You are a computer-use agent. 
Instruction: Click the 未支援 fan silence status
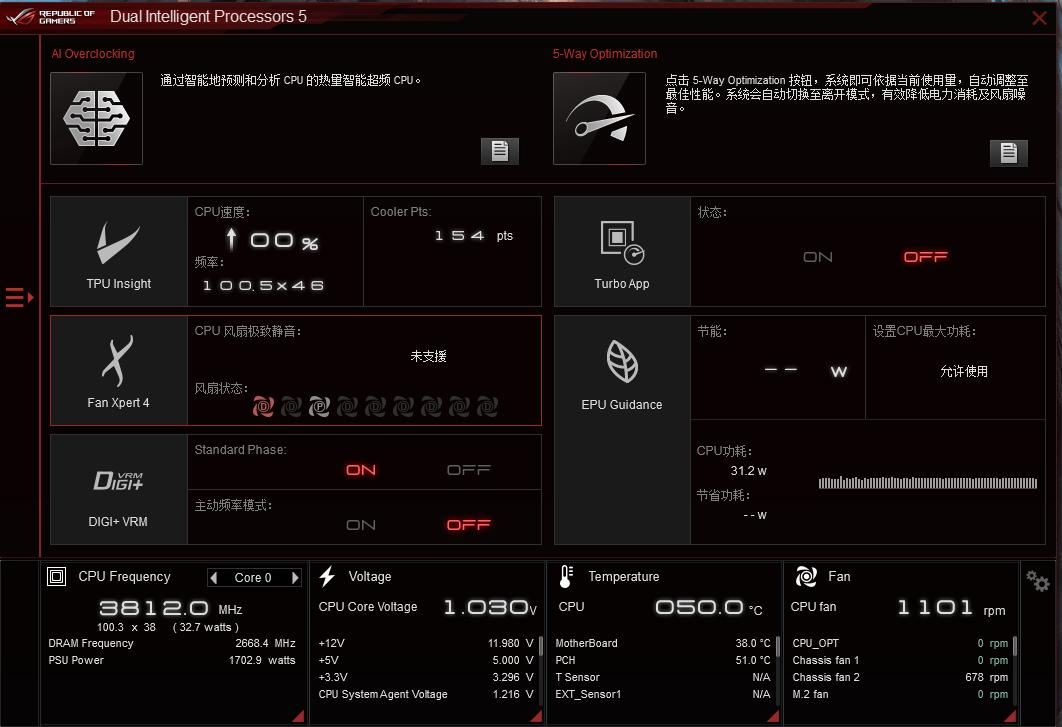tap(428, 356)
